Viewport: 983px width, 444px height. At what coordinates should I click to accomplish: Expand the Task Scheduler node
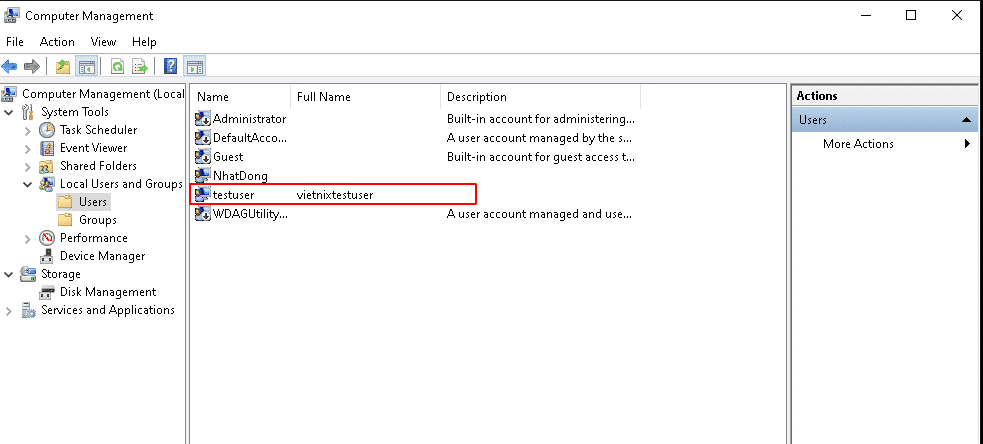27,130
